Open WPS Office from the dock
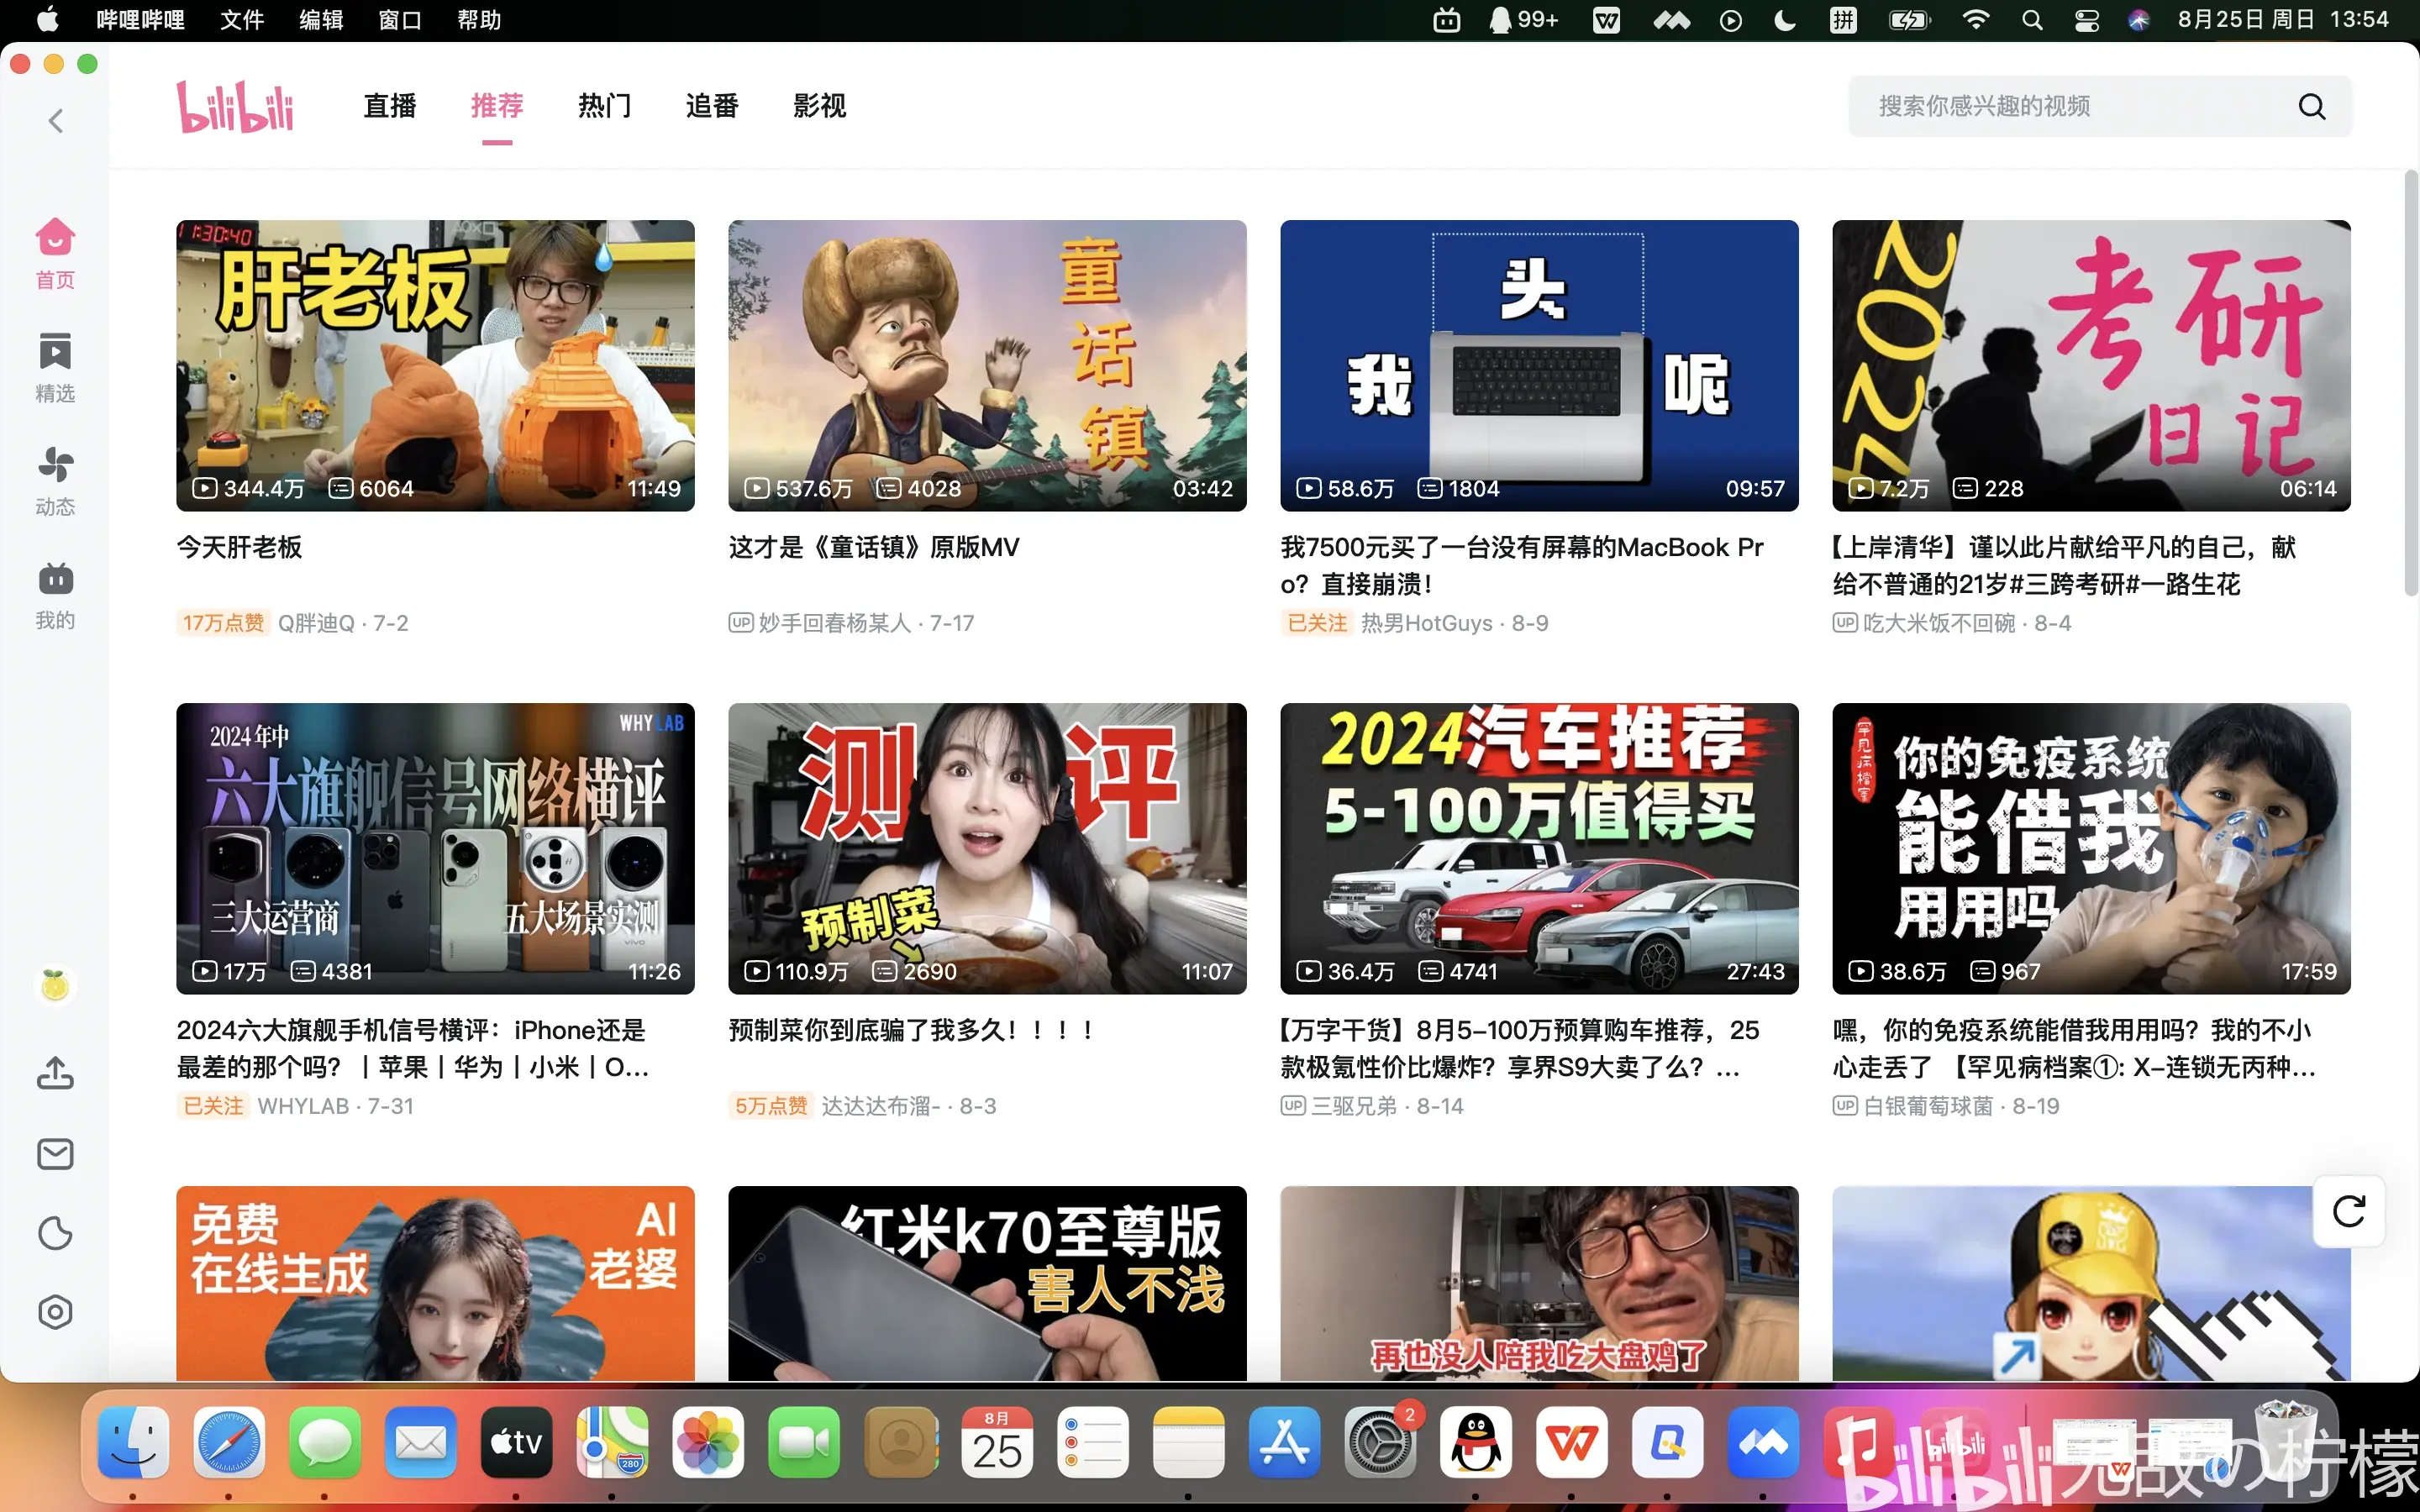 (x=1571, y=1442)
